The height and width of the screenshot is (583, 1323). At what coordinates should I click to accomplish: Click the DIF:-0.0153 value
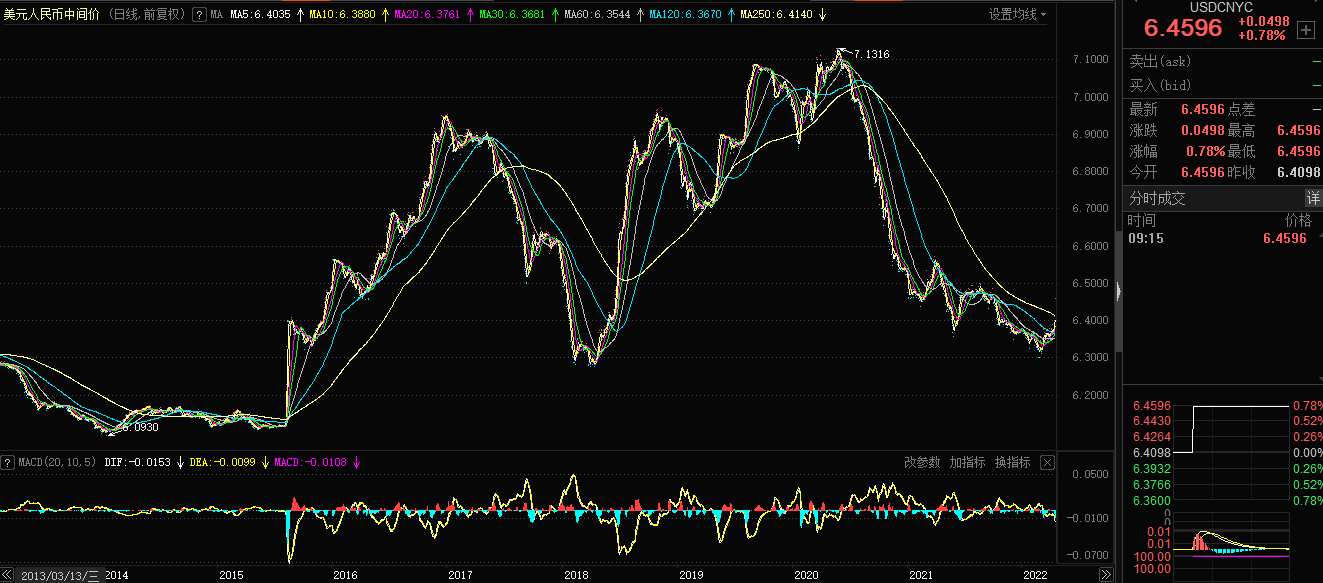(137, 462)
